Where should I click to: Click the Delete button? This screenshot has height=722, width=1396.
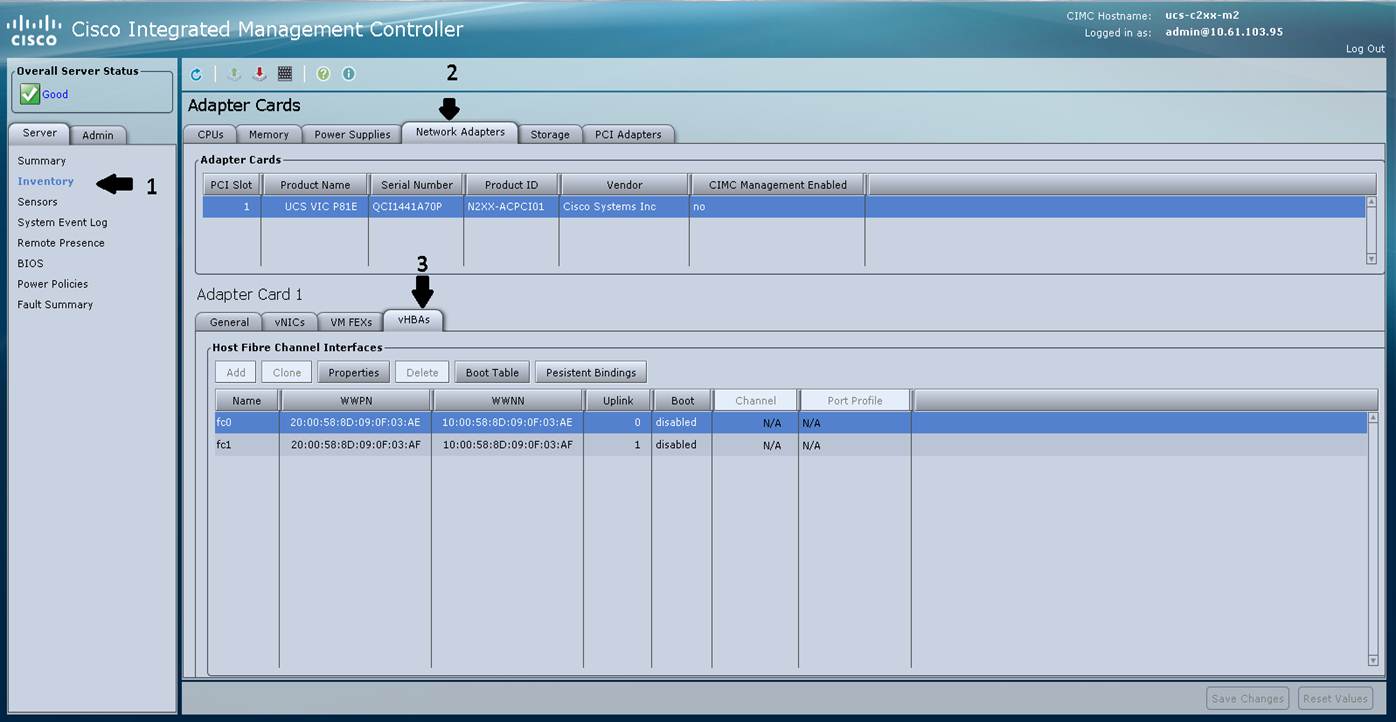[422, 372]
